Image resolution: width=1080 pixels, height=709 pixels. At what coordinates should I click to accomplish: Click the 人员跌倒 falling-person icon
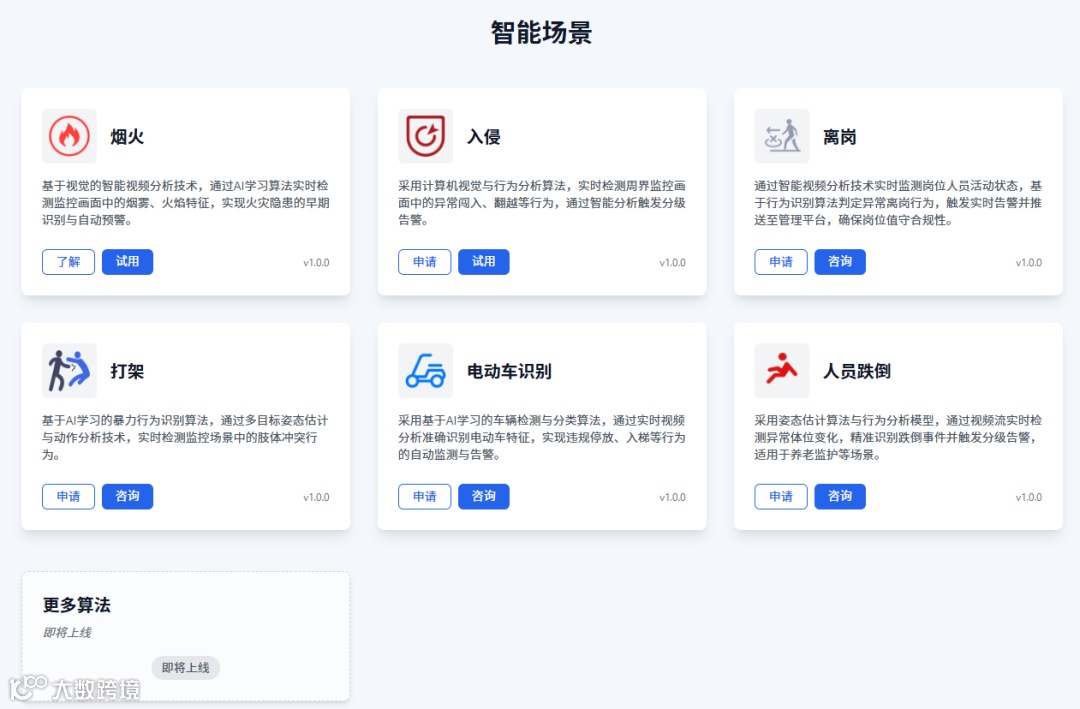coord(781,371)
